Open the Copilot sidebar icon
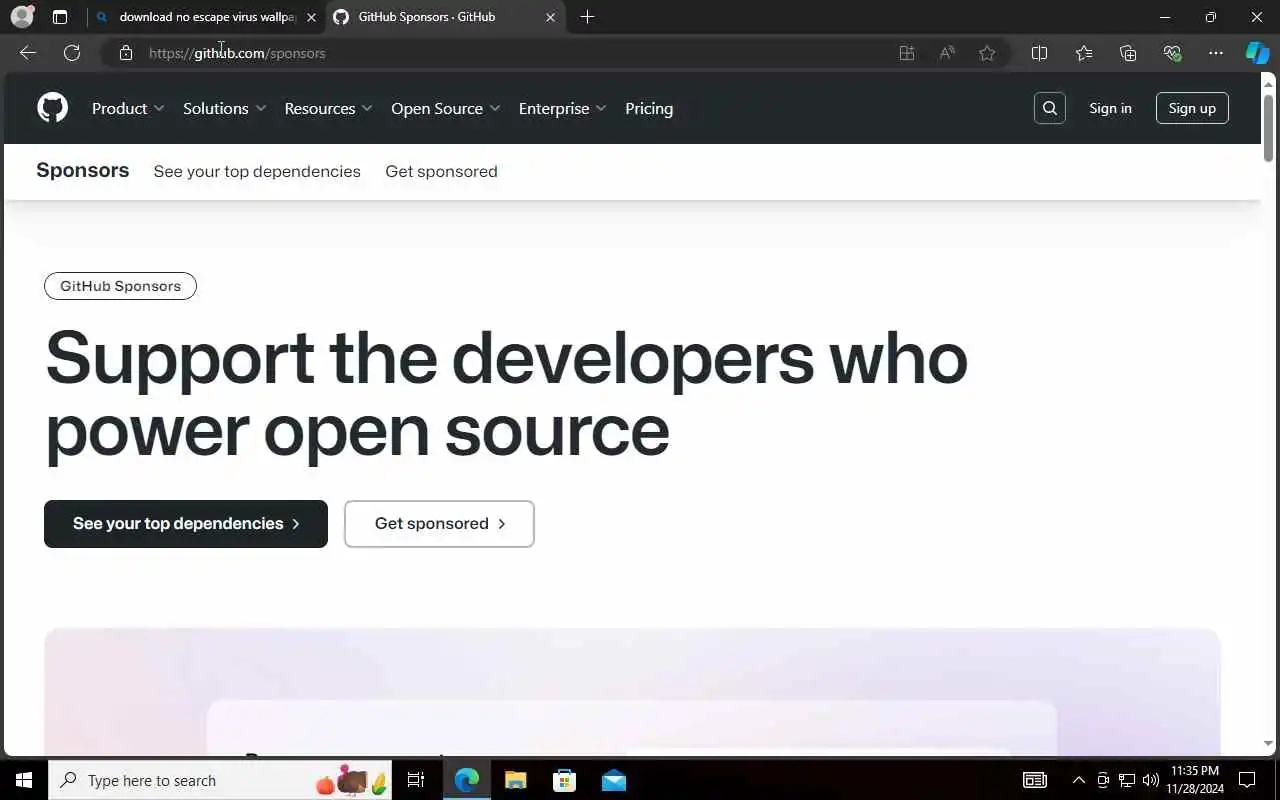1280x800 pixels. click(1257, 53)
